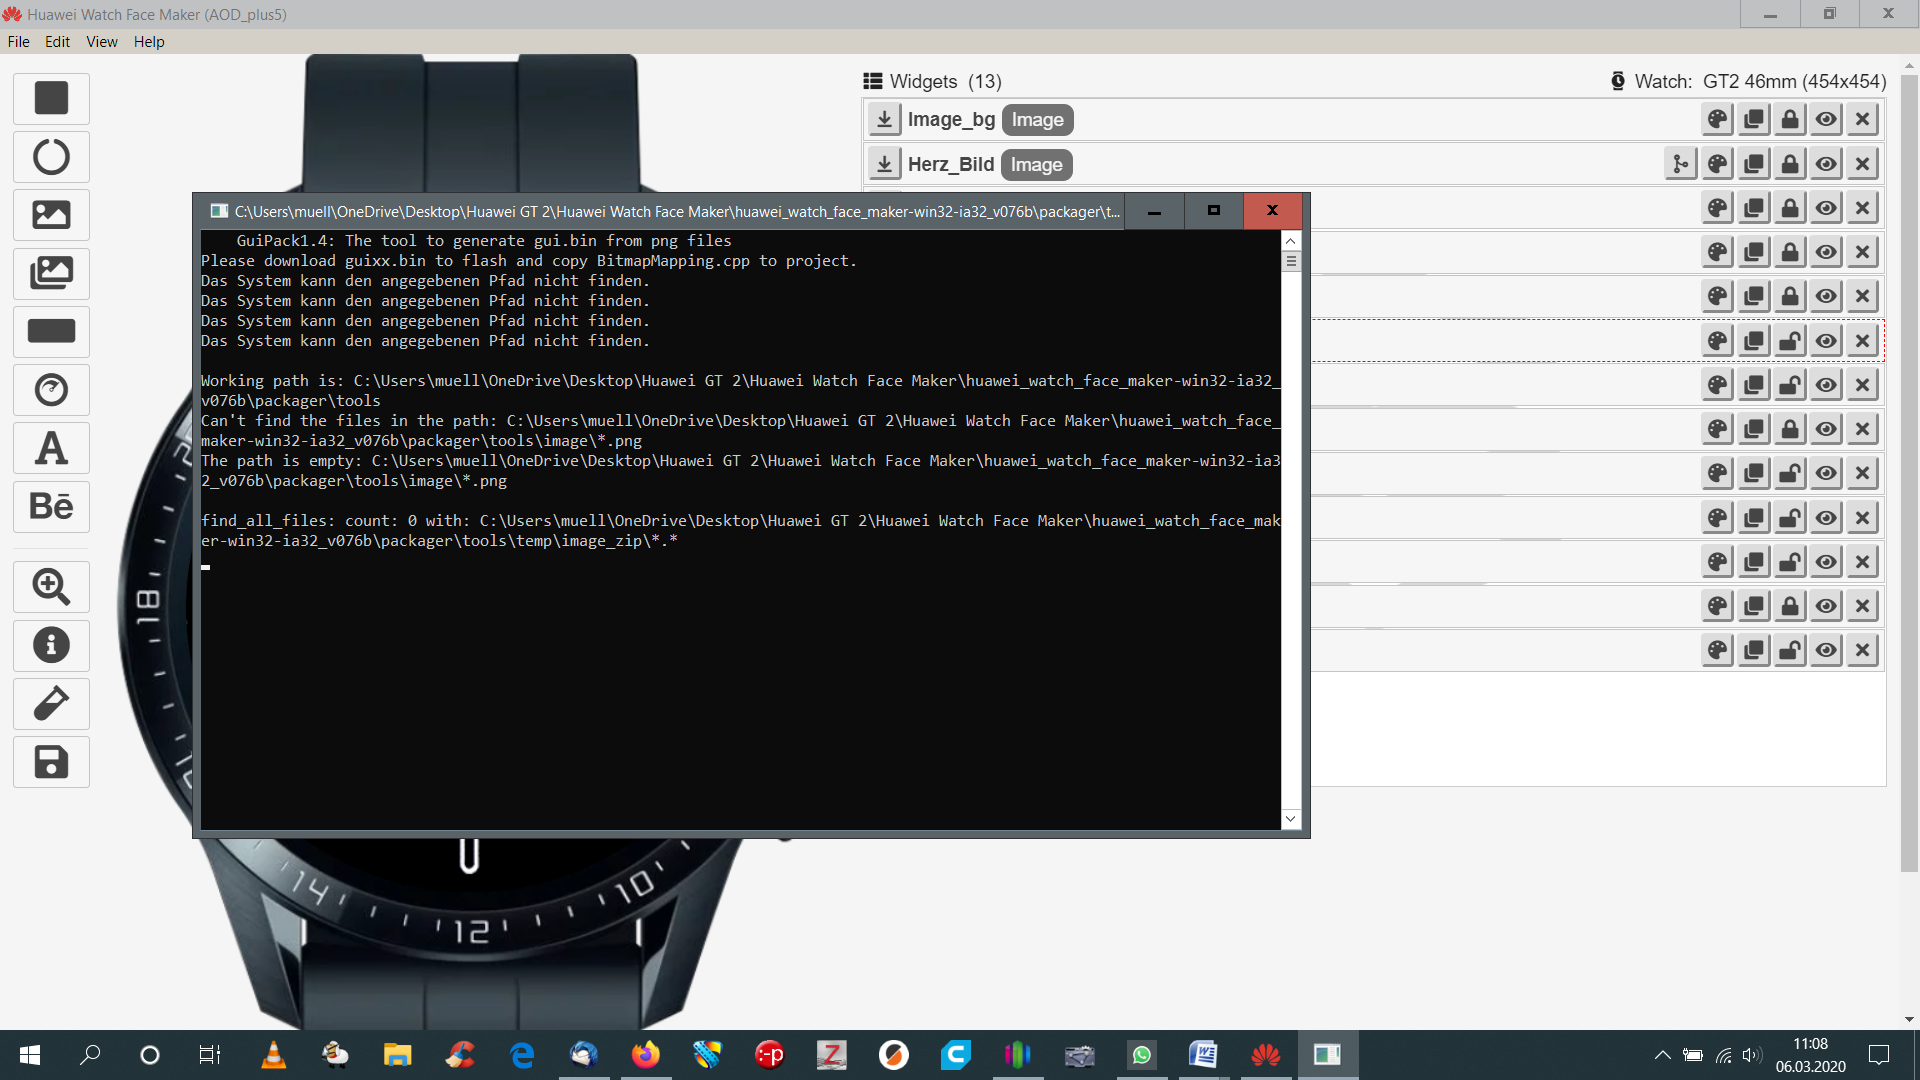
Task: Add a single image widget
Action: (x=51, y=215)
